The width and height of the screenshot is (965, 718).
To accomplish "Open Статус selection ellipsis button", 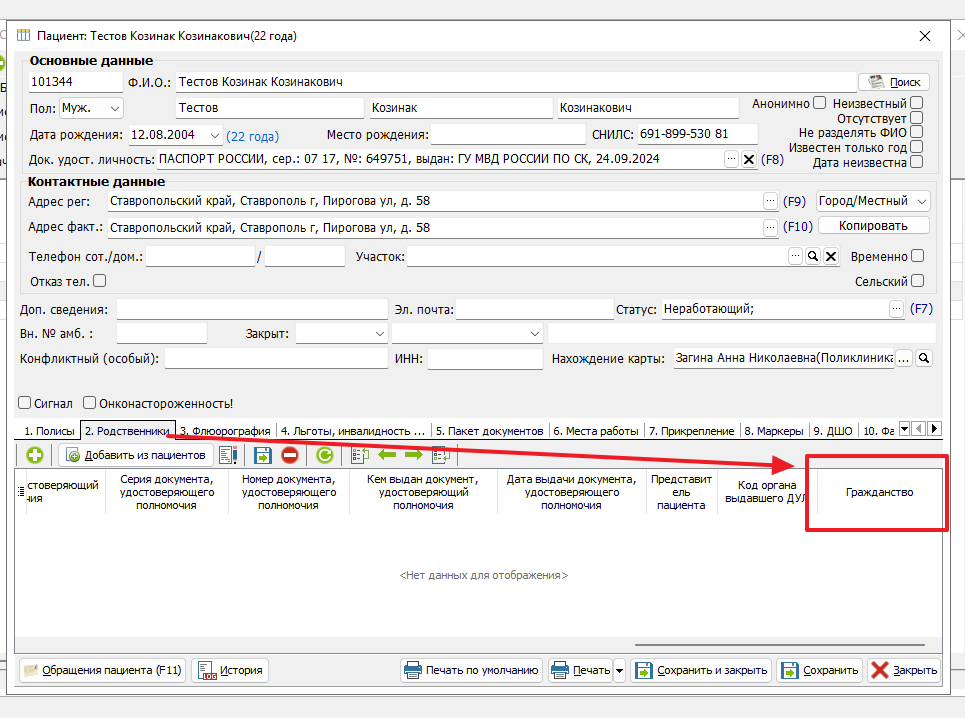I will point(897,309).
